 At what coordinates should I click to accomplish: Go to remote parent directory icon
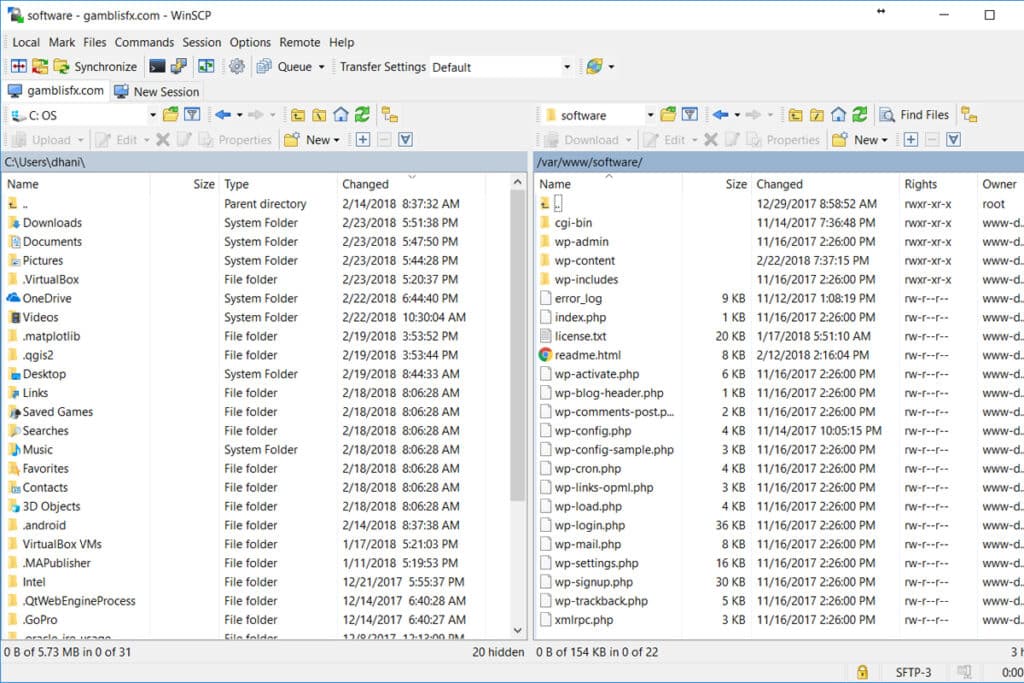[x=795, y=115]
